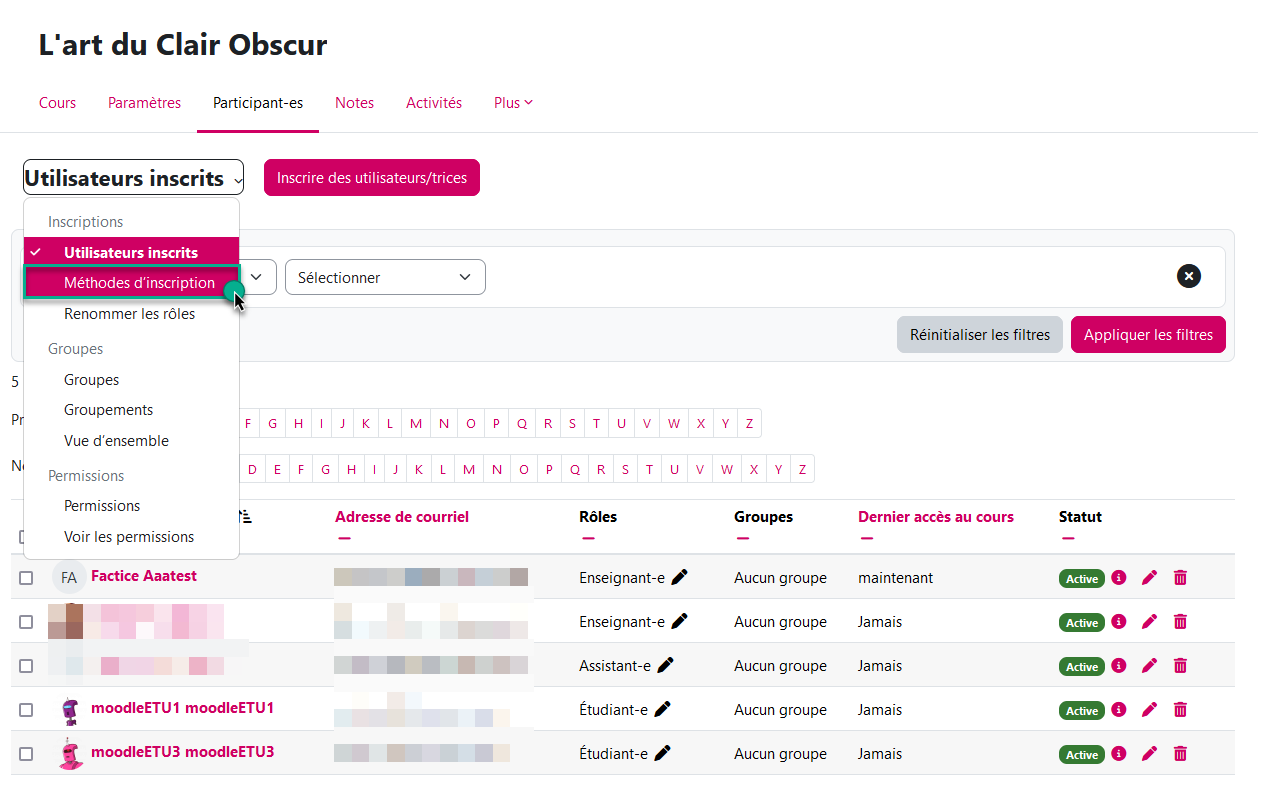Open info icon for moodleETU1 enrolment status
The image size is (1270, 786).
pyautogui.click(x=1119, y=709)
